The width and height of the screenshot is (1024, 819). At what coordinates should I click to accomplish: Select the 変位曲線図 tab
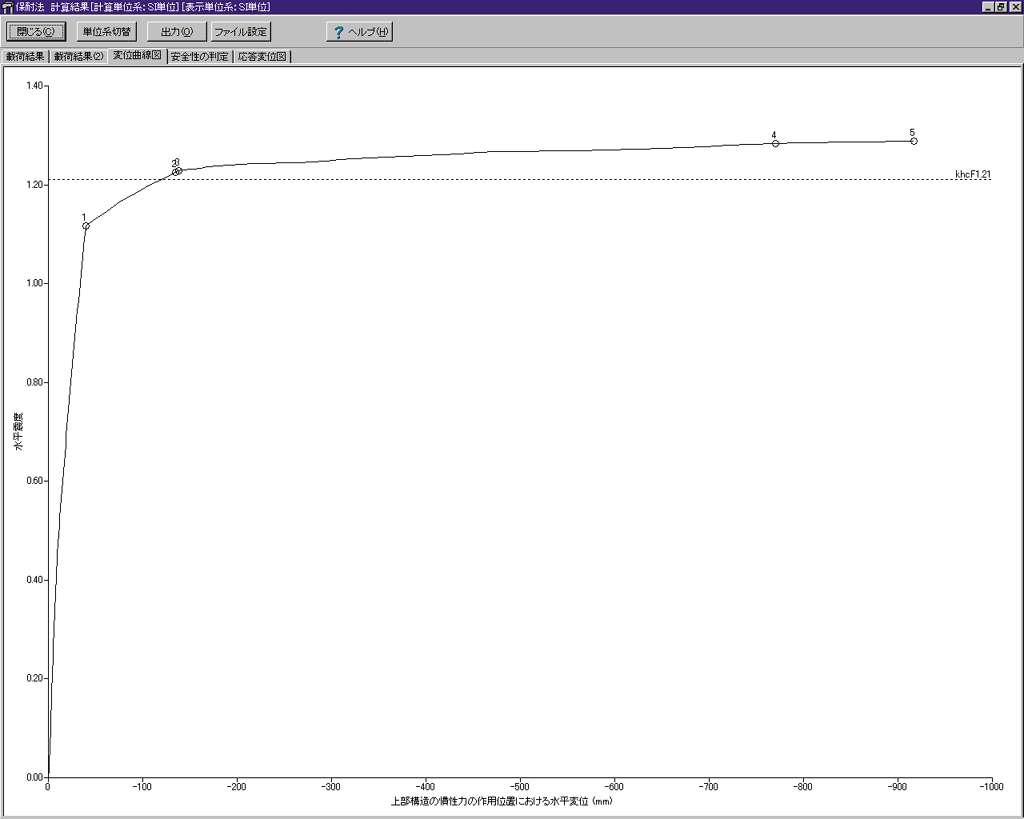[x=137, y=56]
